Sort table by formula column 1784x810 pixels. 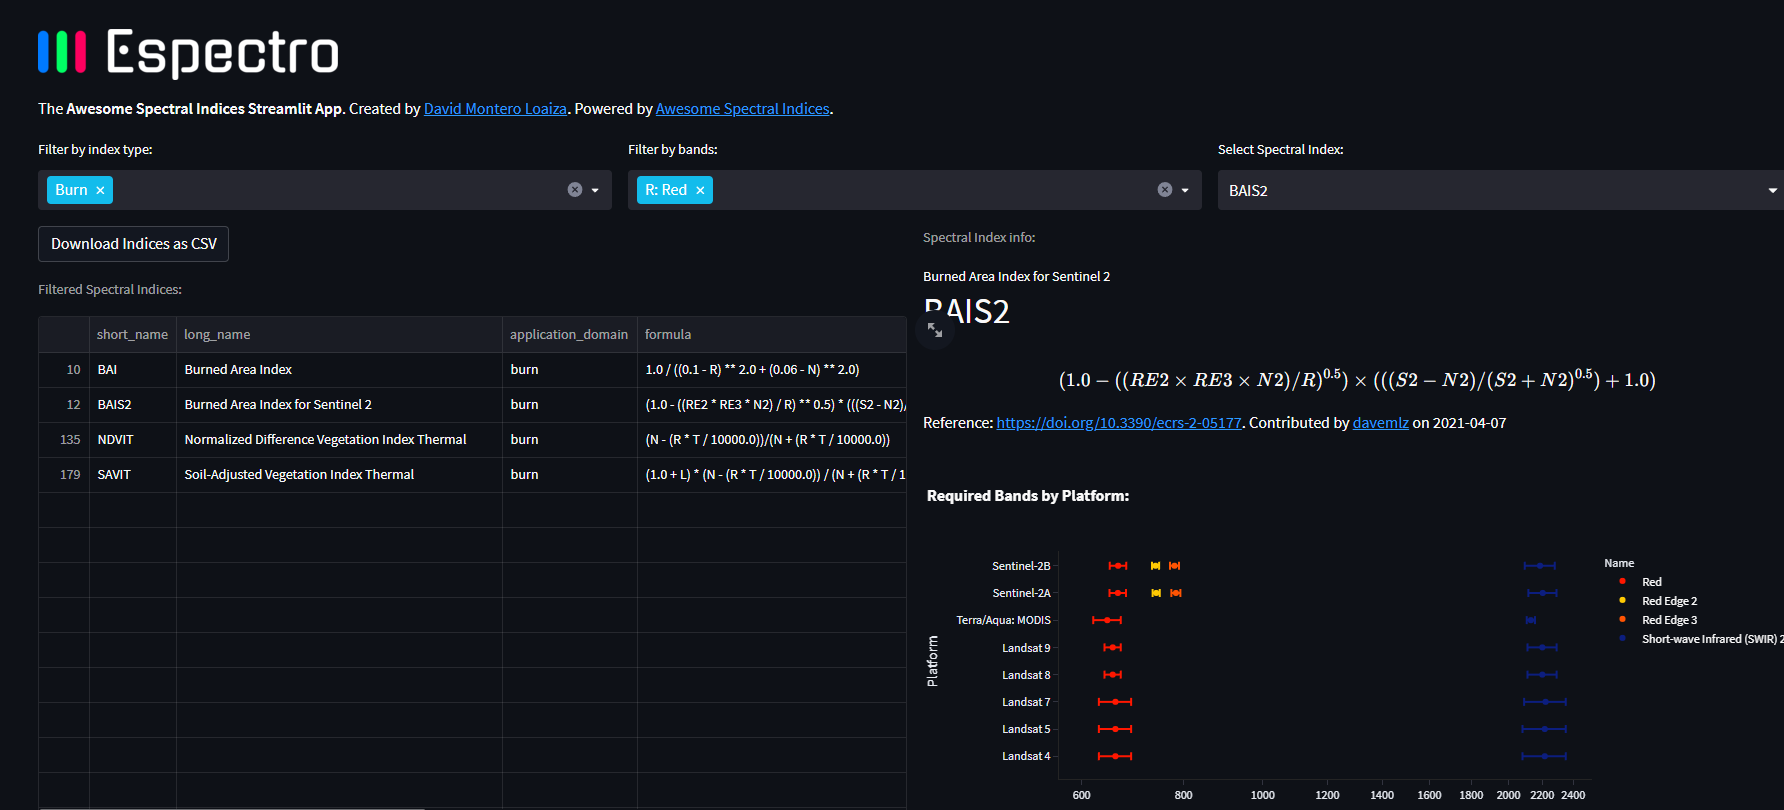(772, 335)
